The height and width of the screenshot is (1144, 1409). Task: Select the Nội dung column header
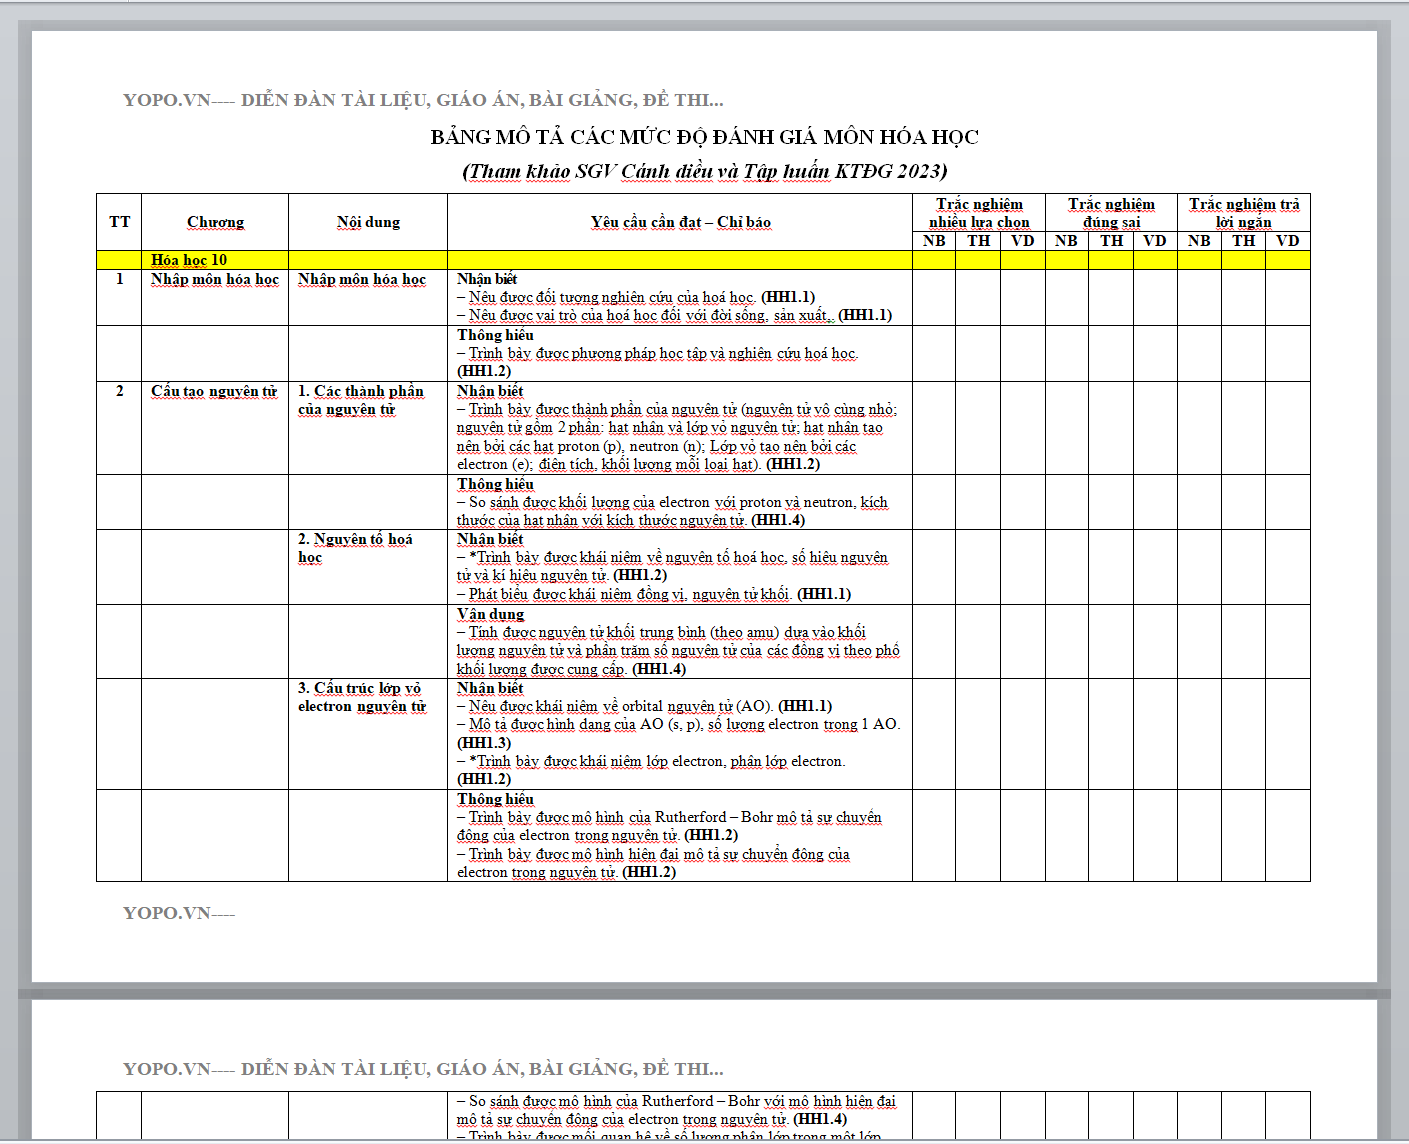pyautogui.click(x=368, y=222)
